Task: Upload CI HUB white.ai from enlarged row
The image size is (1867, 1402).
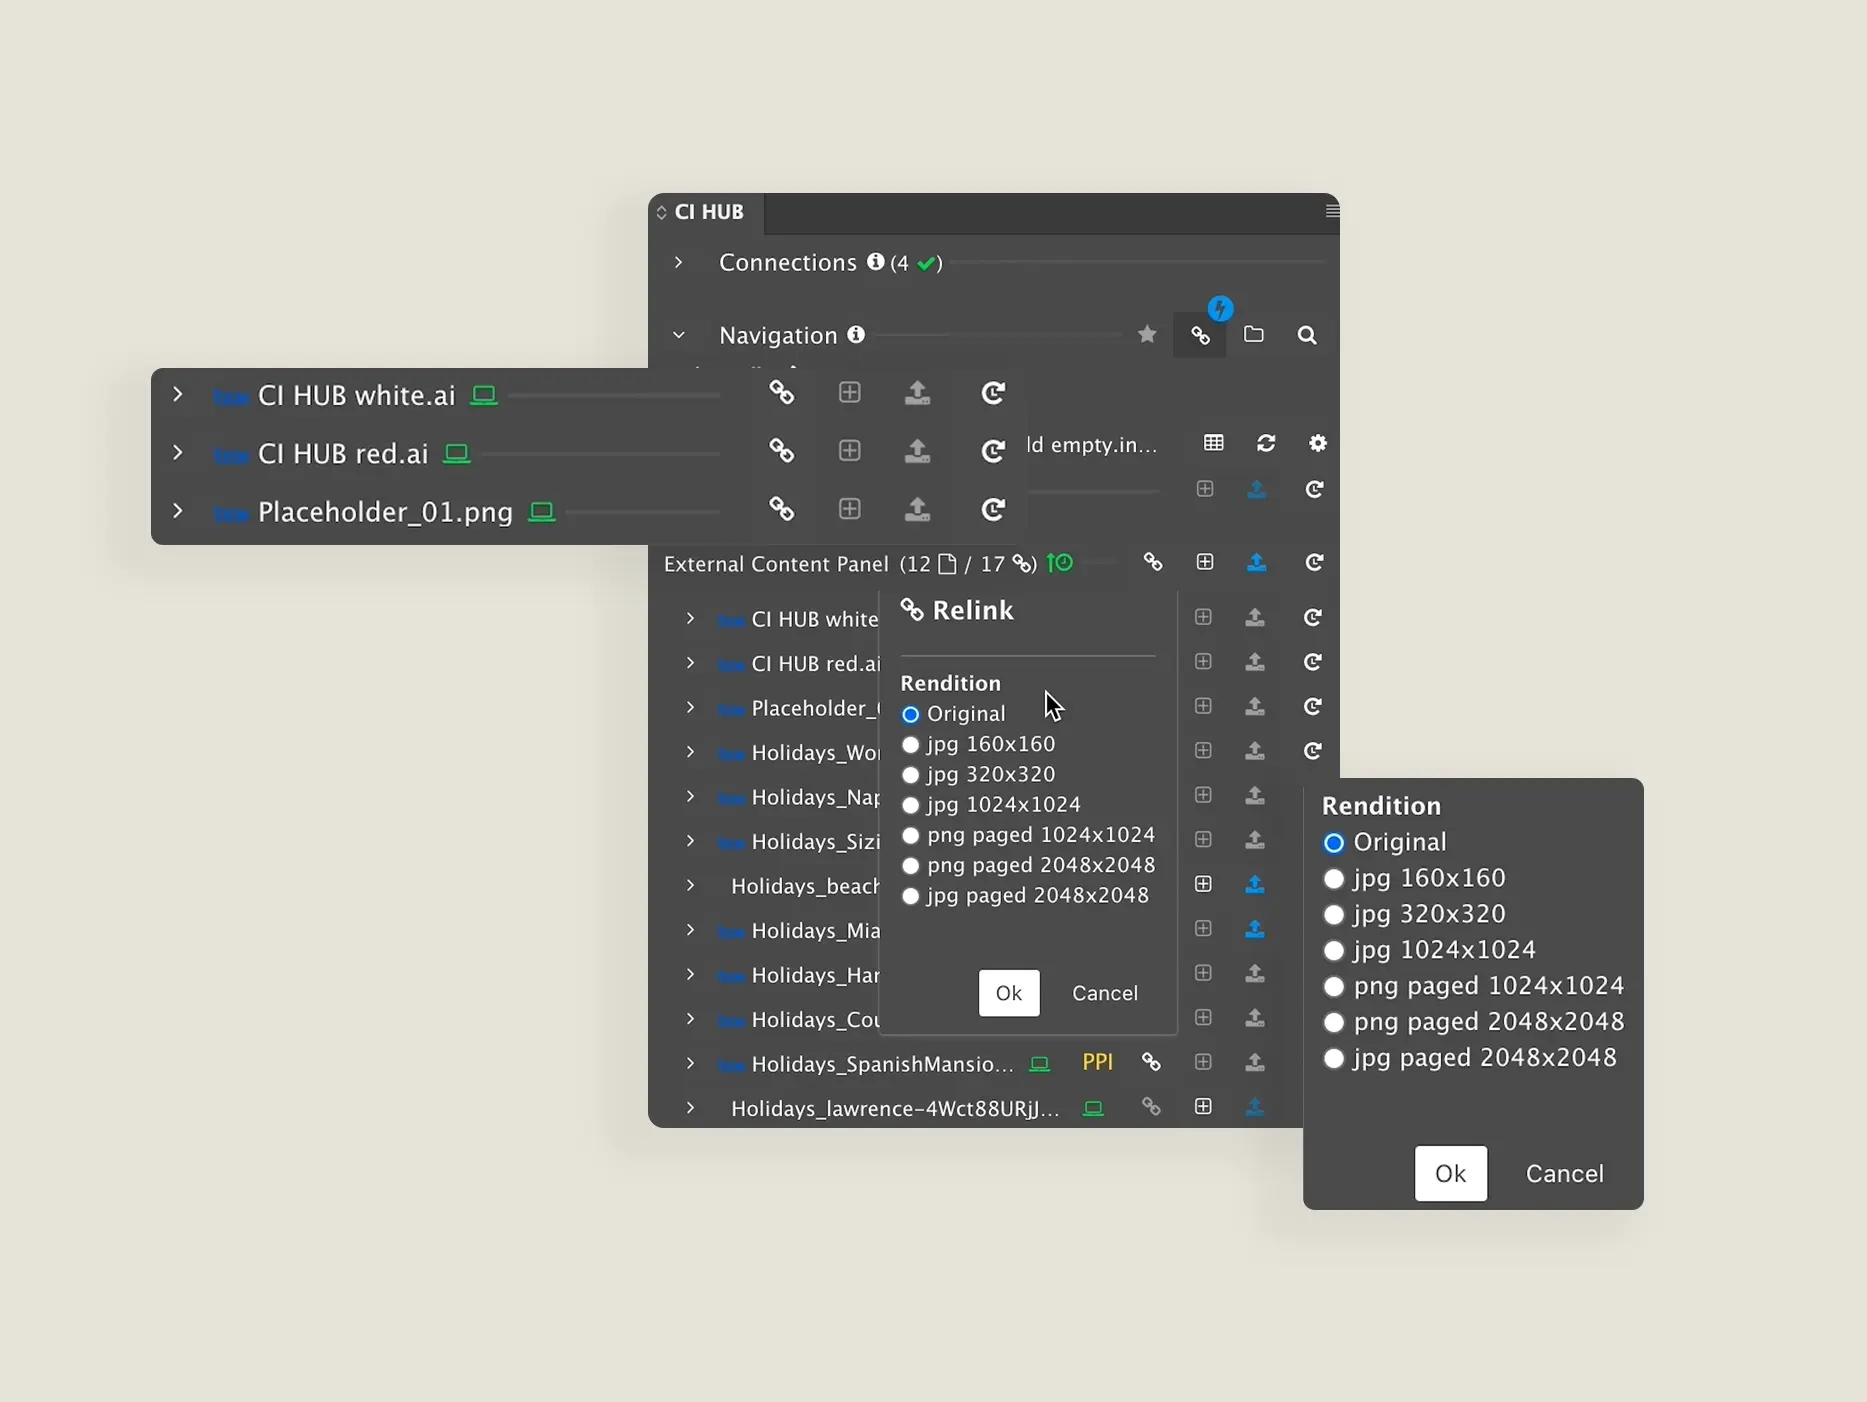Action: coord(917,393)
